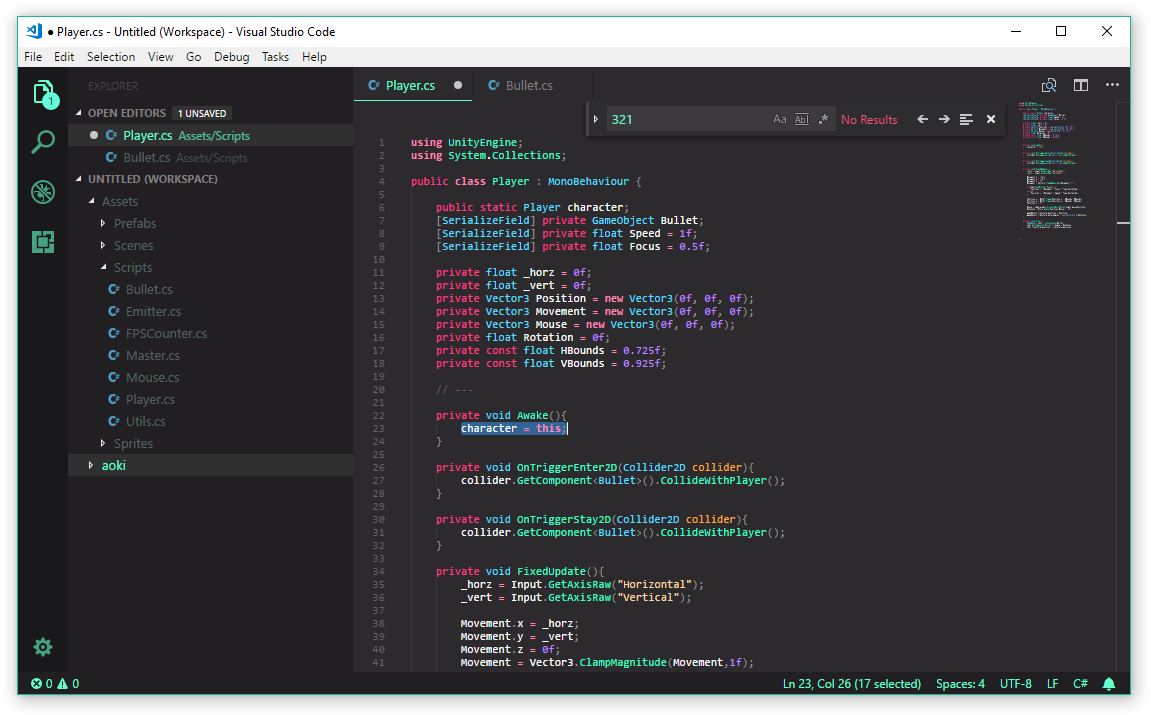Image resolution: width=1151 pixels, height=715 pixels.
Task: Split the editor
Action: point(1081,85)
